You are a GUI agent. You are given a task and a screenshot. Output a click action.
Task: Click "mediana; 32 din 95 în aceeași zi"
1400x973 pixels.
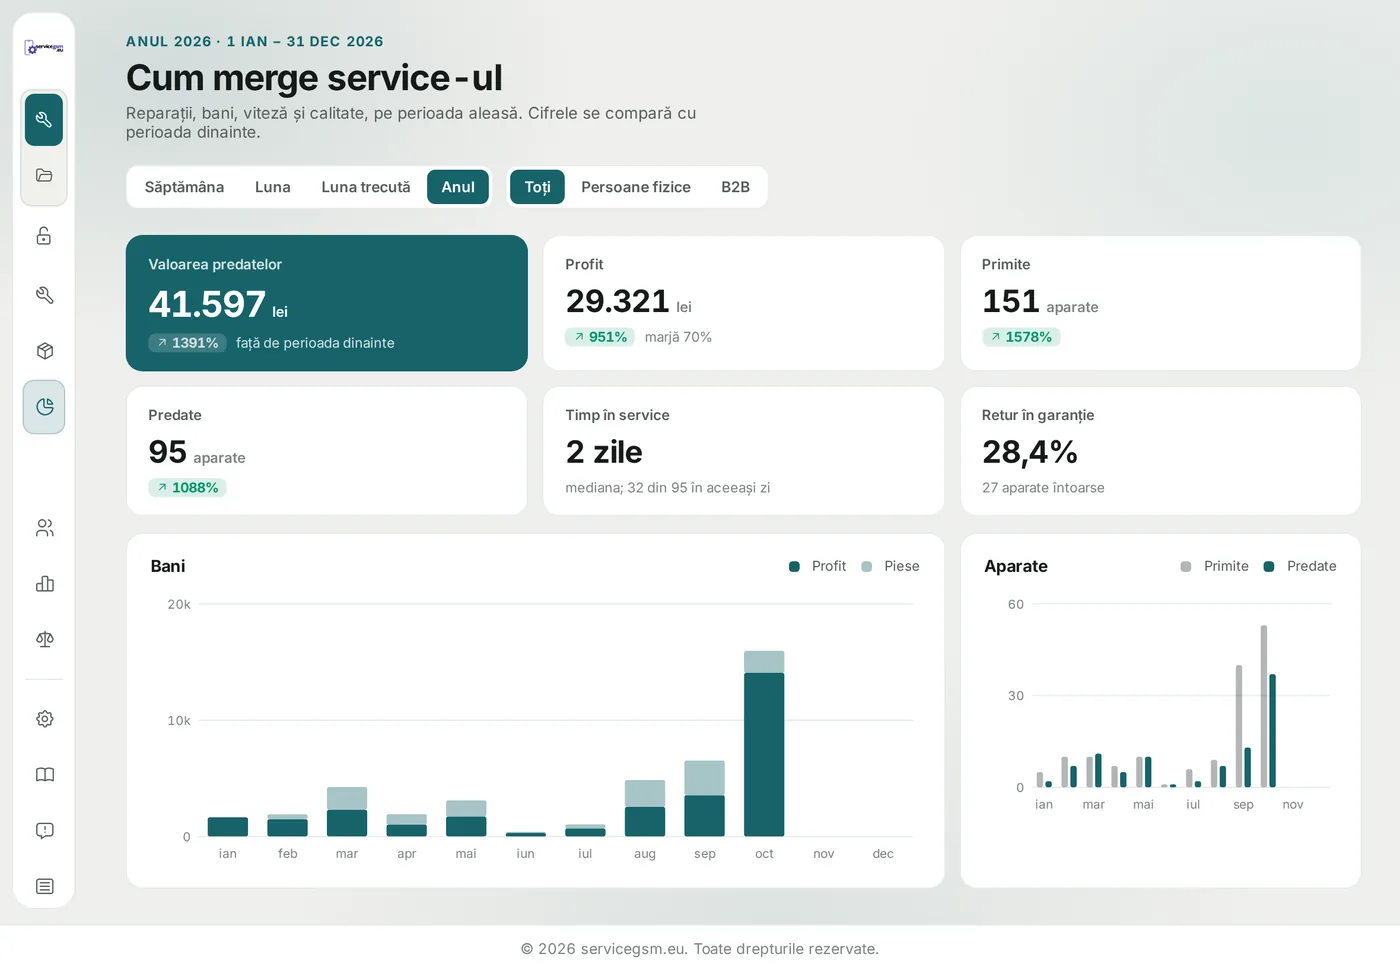(x=668, y=488)
